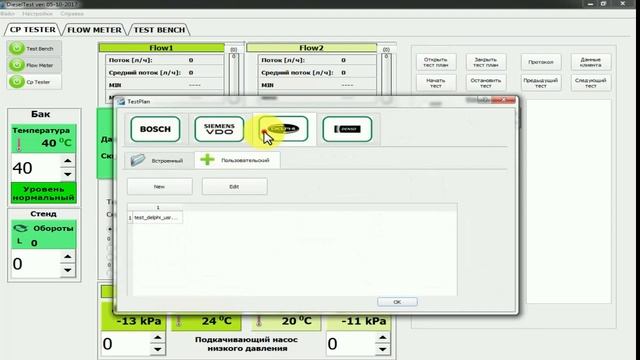Click Начать тест button
Viewport: 640px width, 360px height.
[x=436, y=83]
